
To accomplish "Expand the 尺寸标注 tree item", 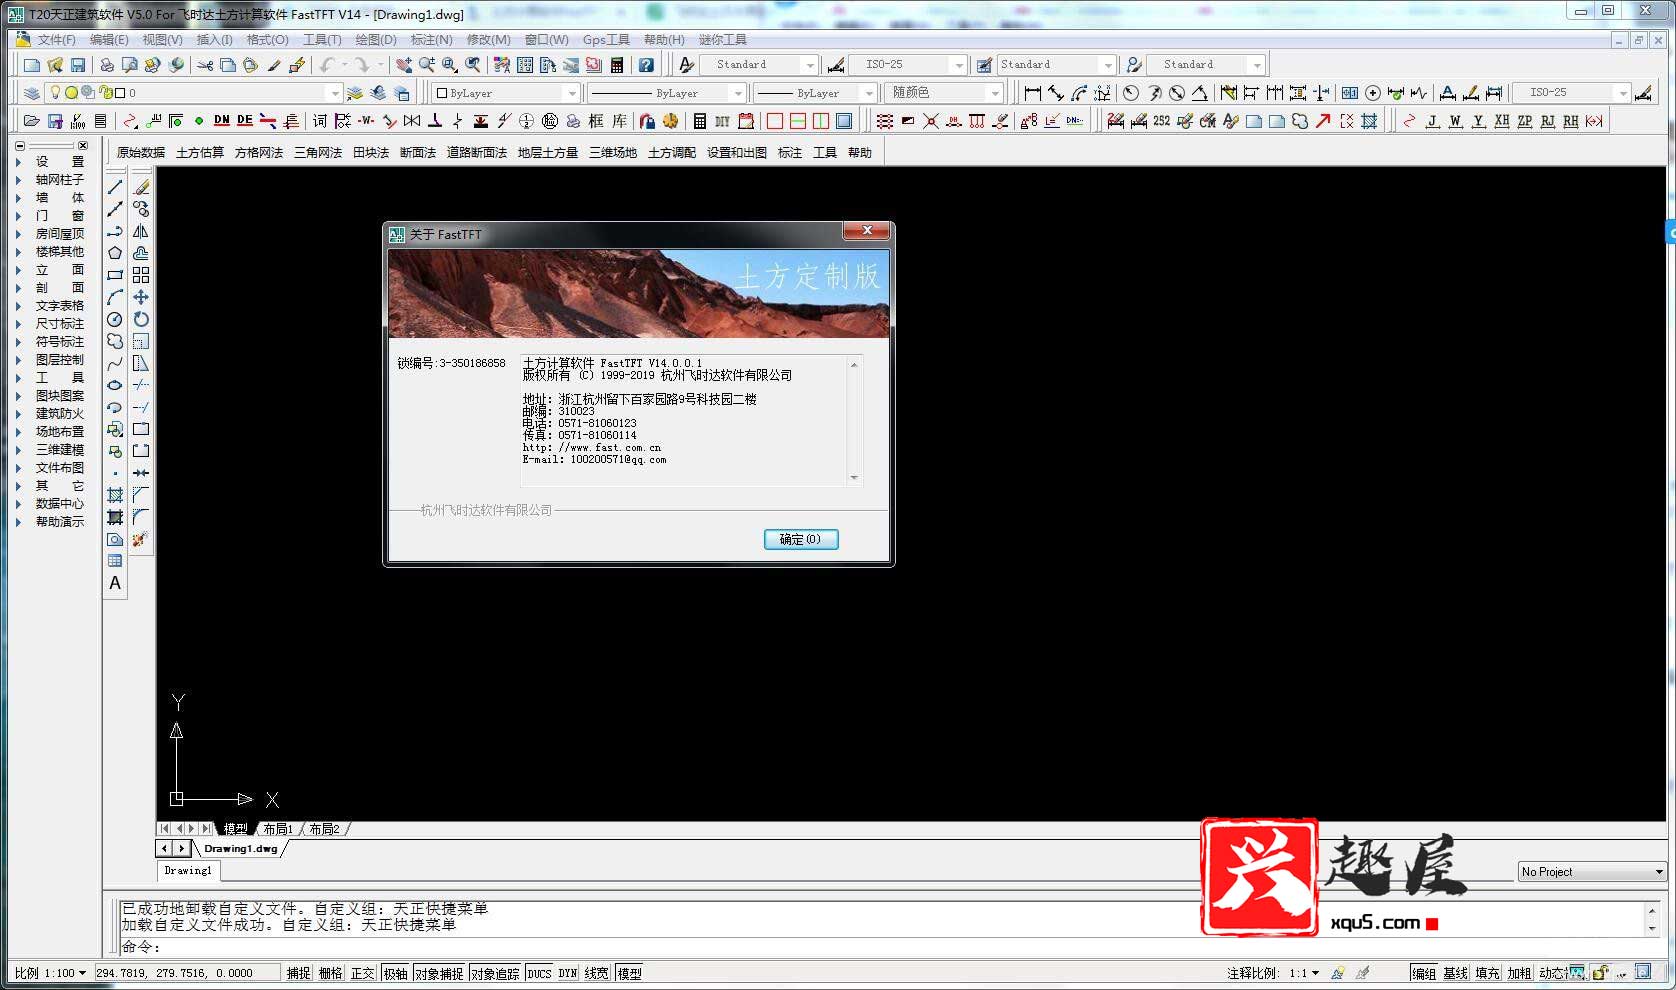I will click(x=18, y=324).
